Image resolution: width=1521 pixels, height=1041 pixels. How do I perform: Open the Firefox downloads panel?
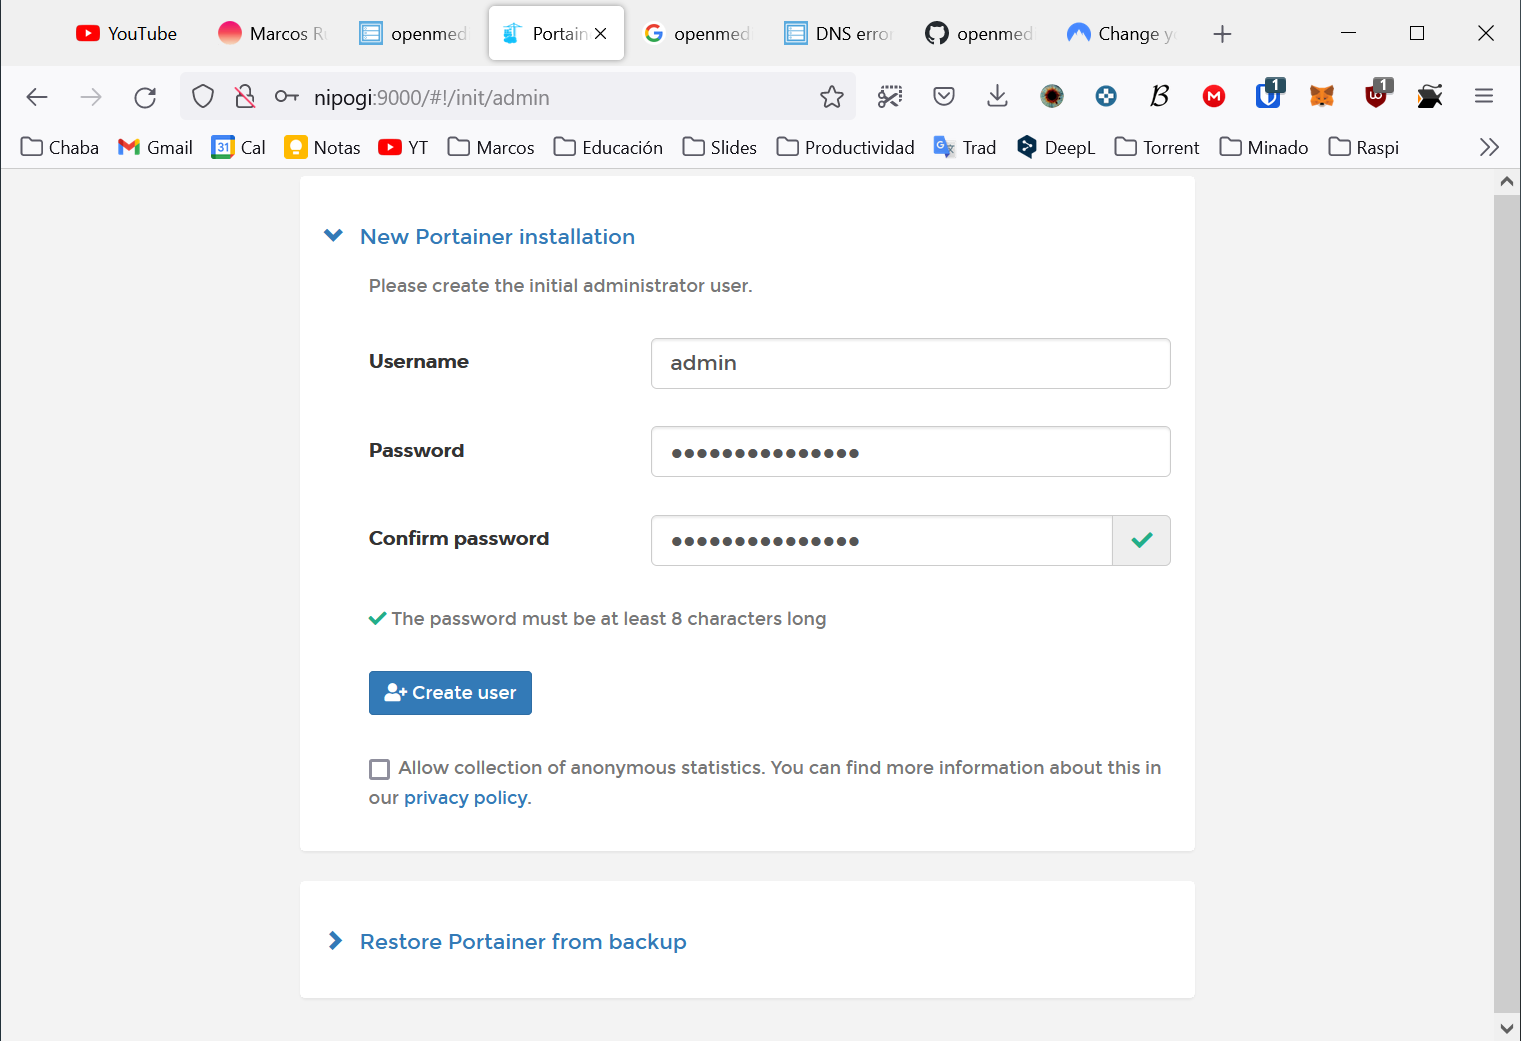tap(997, 97)
